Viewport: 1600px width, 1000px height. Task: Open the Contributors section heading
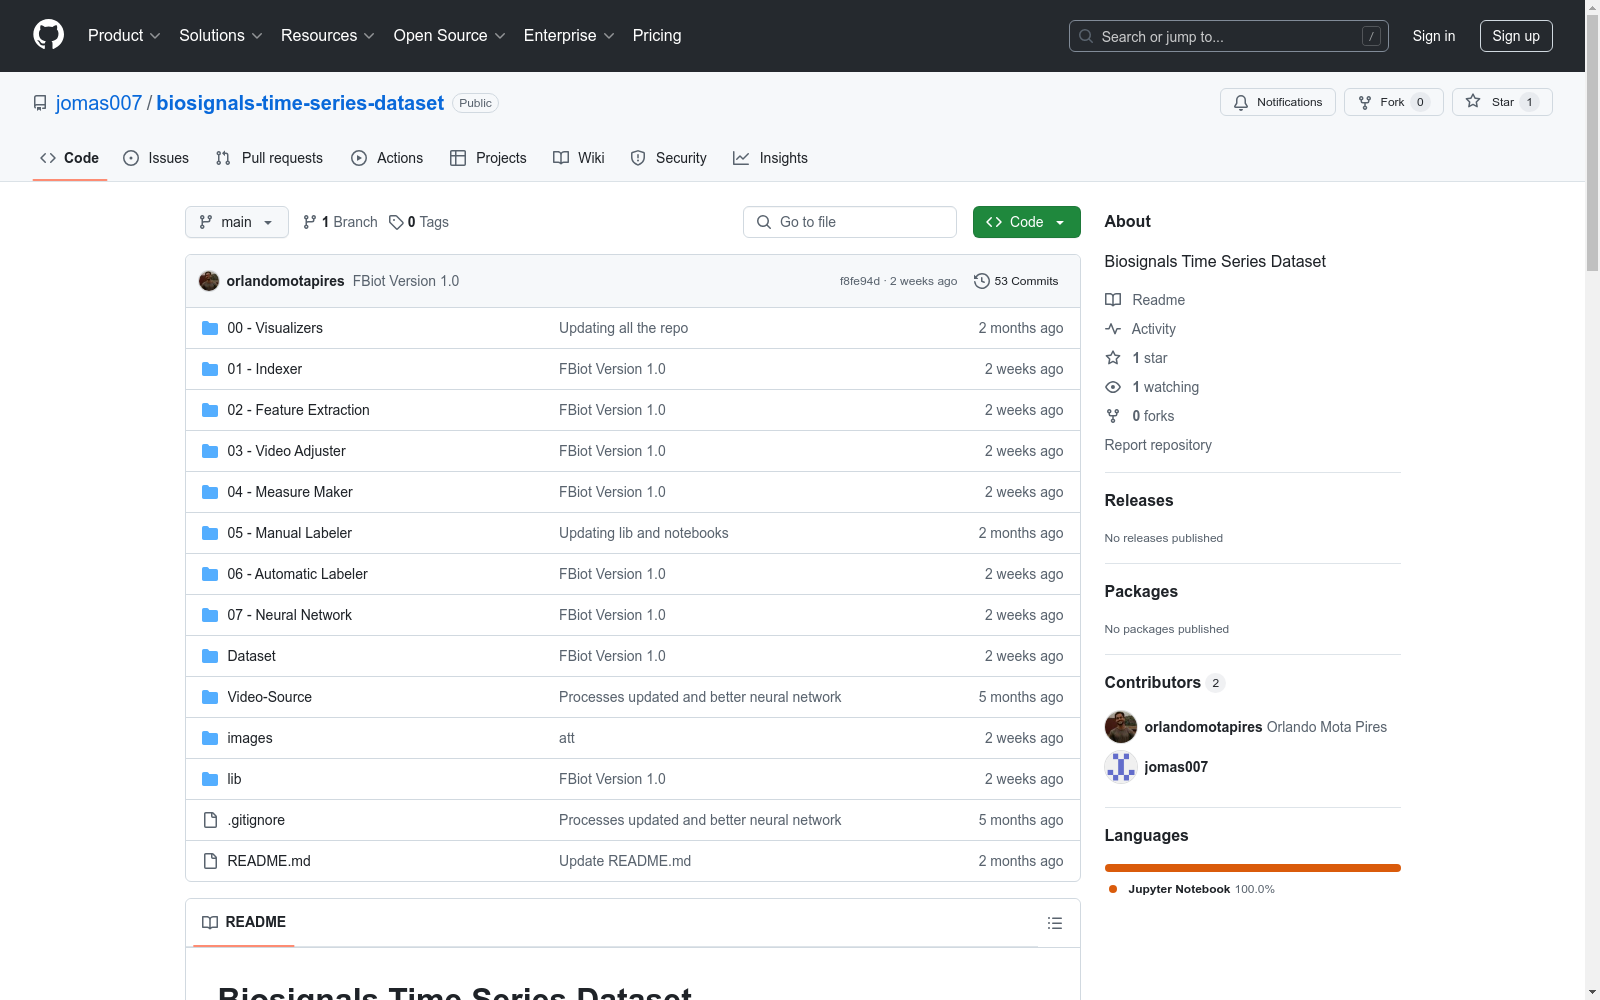[x=1165, y=682]
